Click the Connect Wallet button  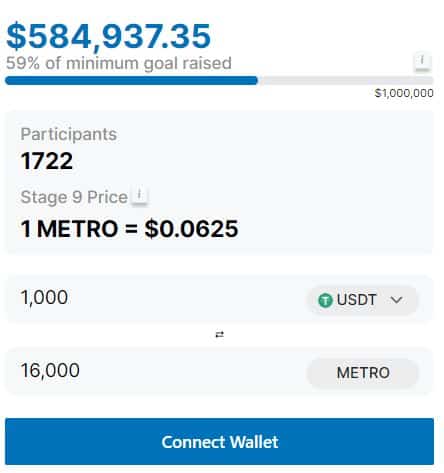point(219,442)
